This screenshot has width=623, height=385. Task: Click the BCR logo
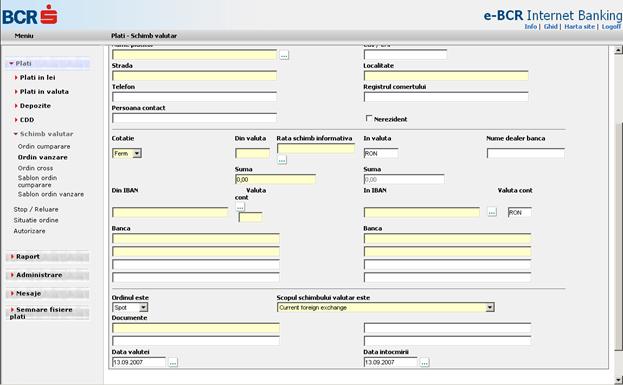click(x=30, y=15)
